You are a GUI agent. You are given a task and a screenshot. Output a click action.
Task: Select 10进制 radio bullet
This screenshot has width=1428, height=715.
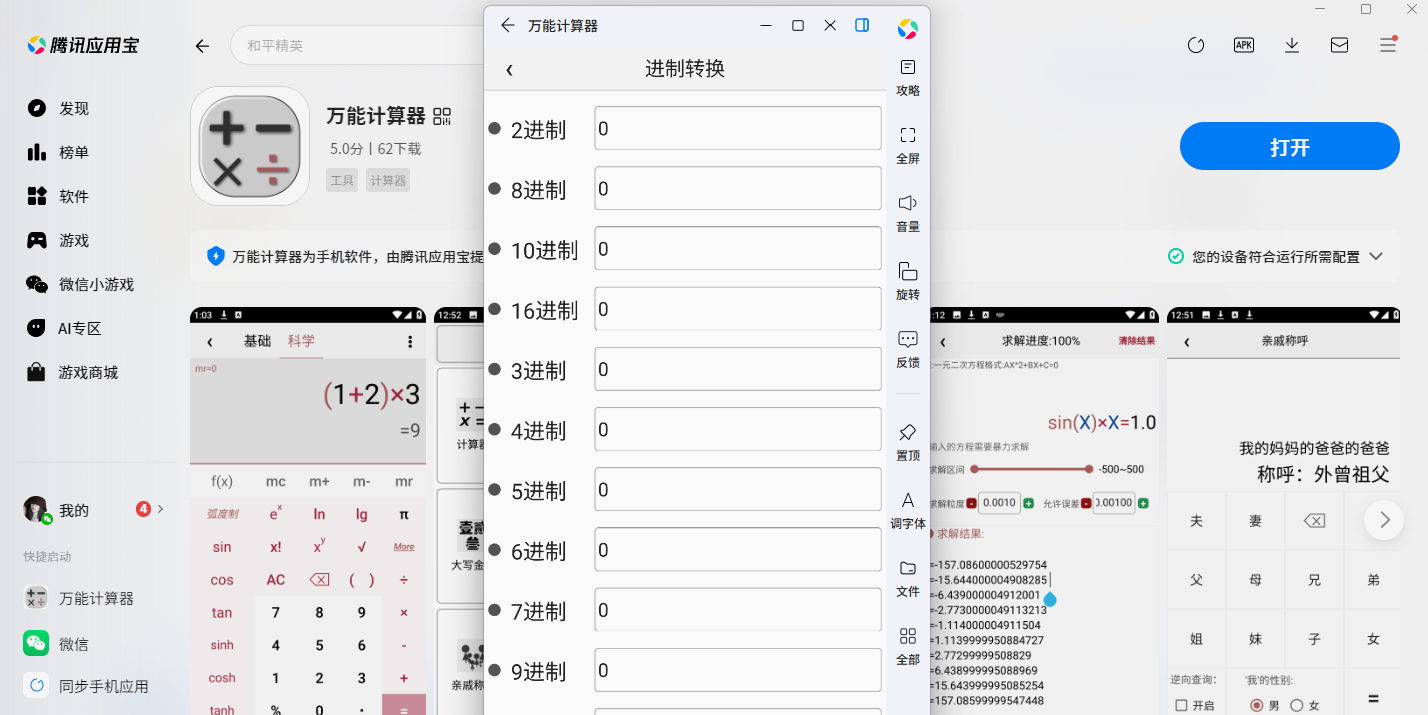click(494, 248)
